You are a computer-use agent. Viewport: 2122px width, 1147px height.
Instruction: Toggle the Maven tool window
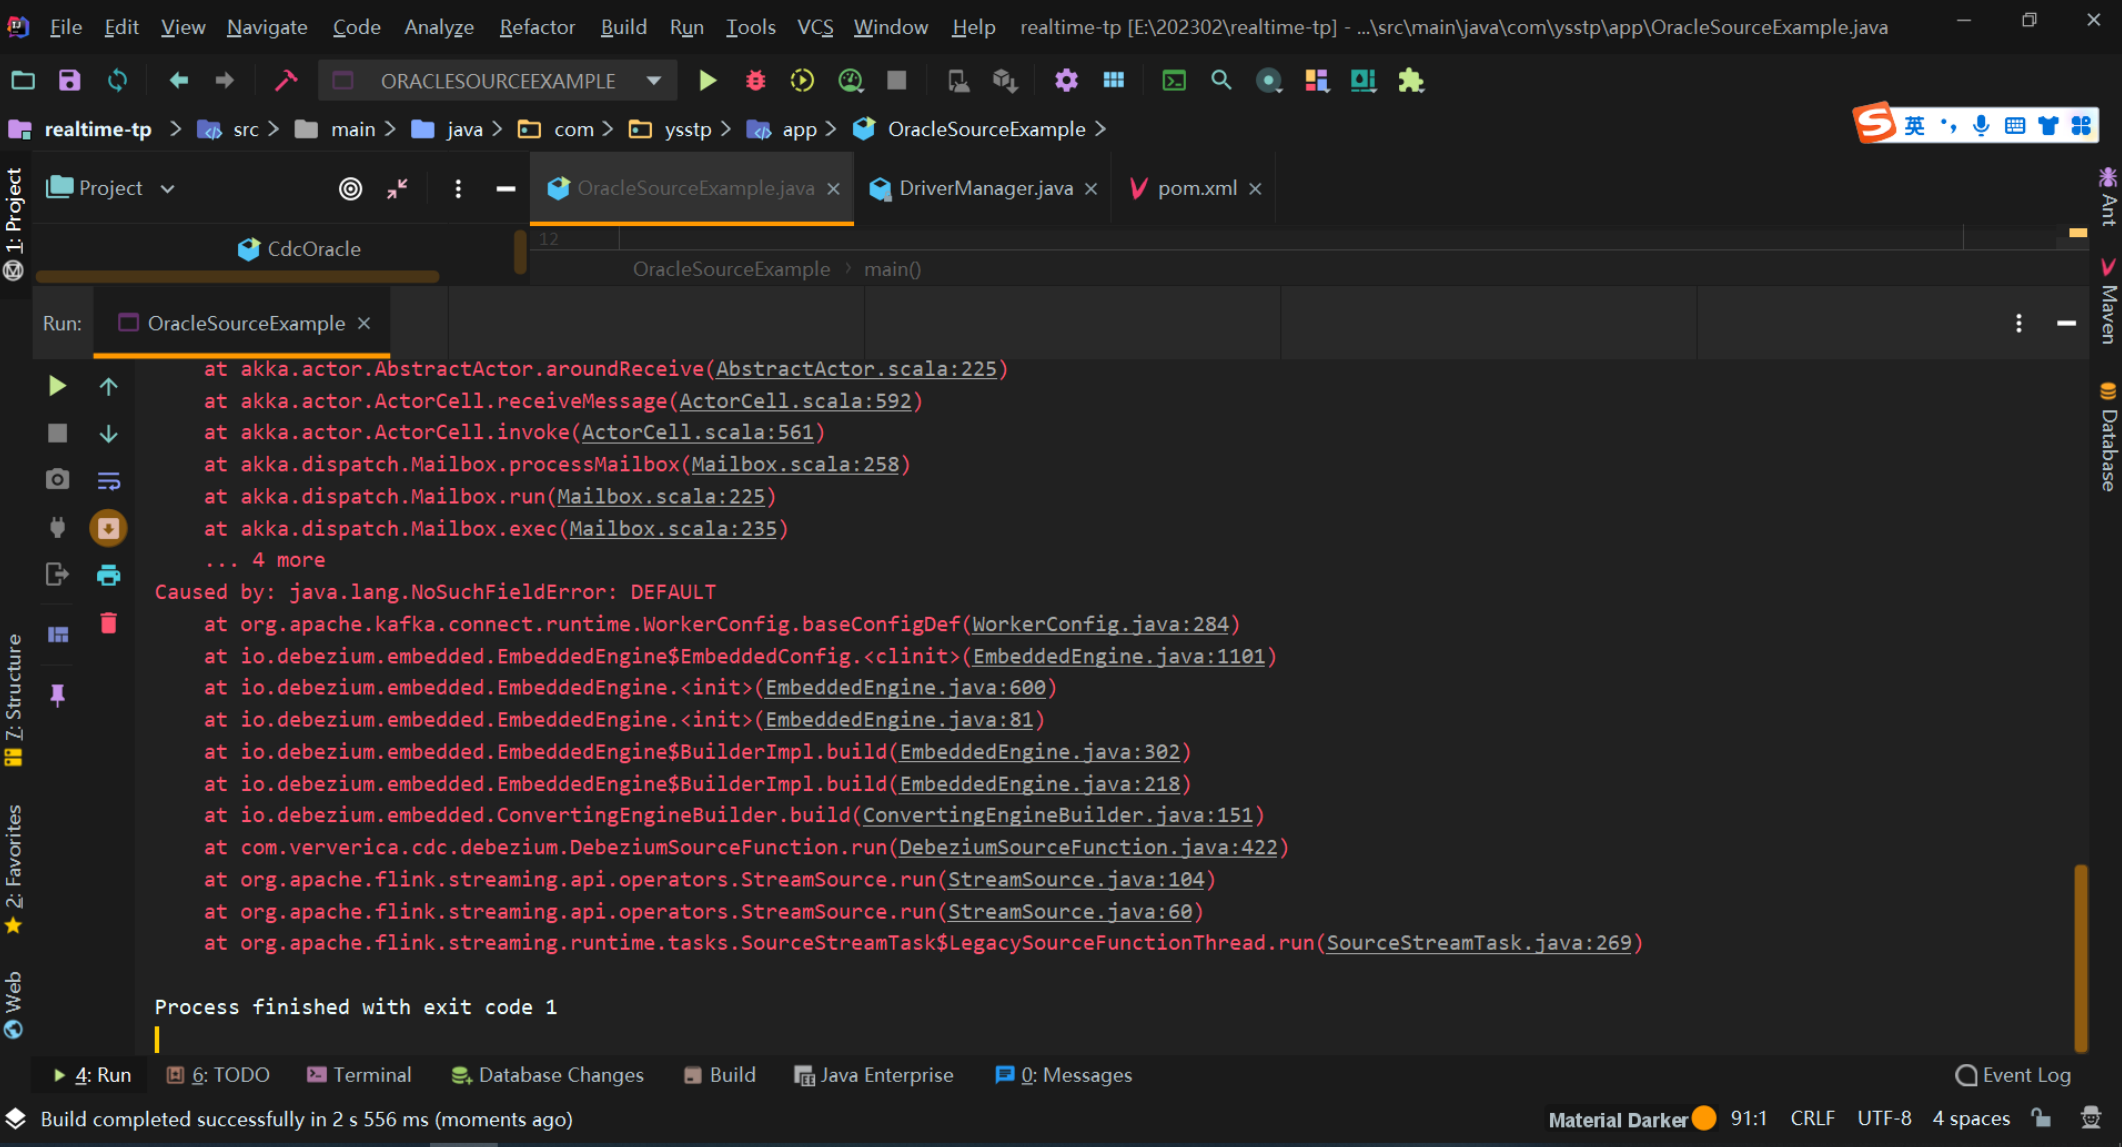(x=2108, y=302)
